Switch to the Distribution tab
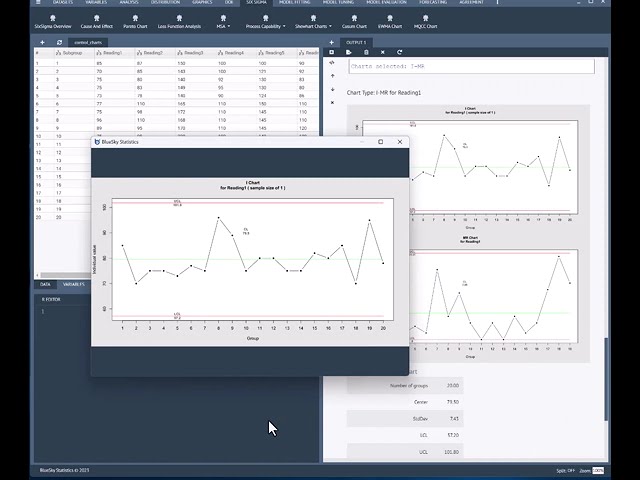The height and width of the screenshot is (480, 640). click(165, 2)
